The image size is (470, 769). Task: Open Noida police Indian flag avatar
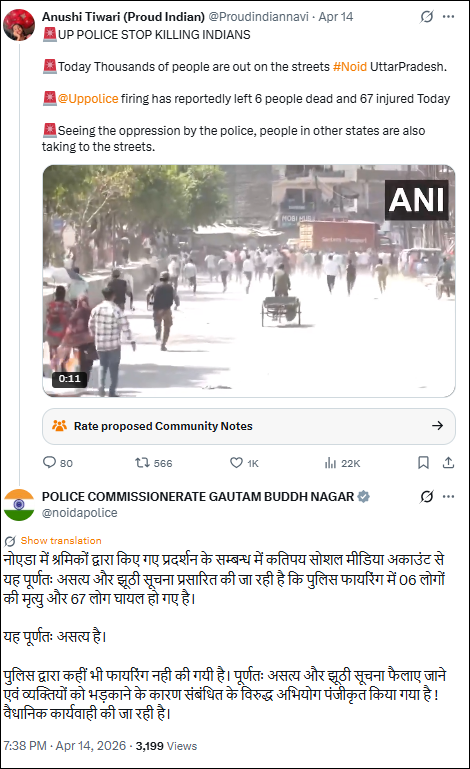(19, 505)
